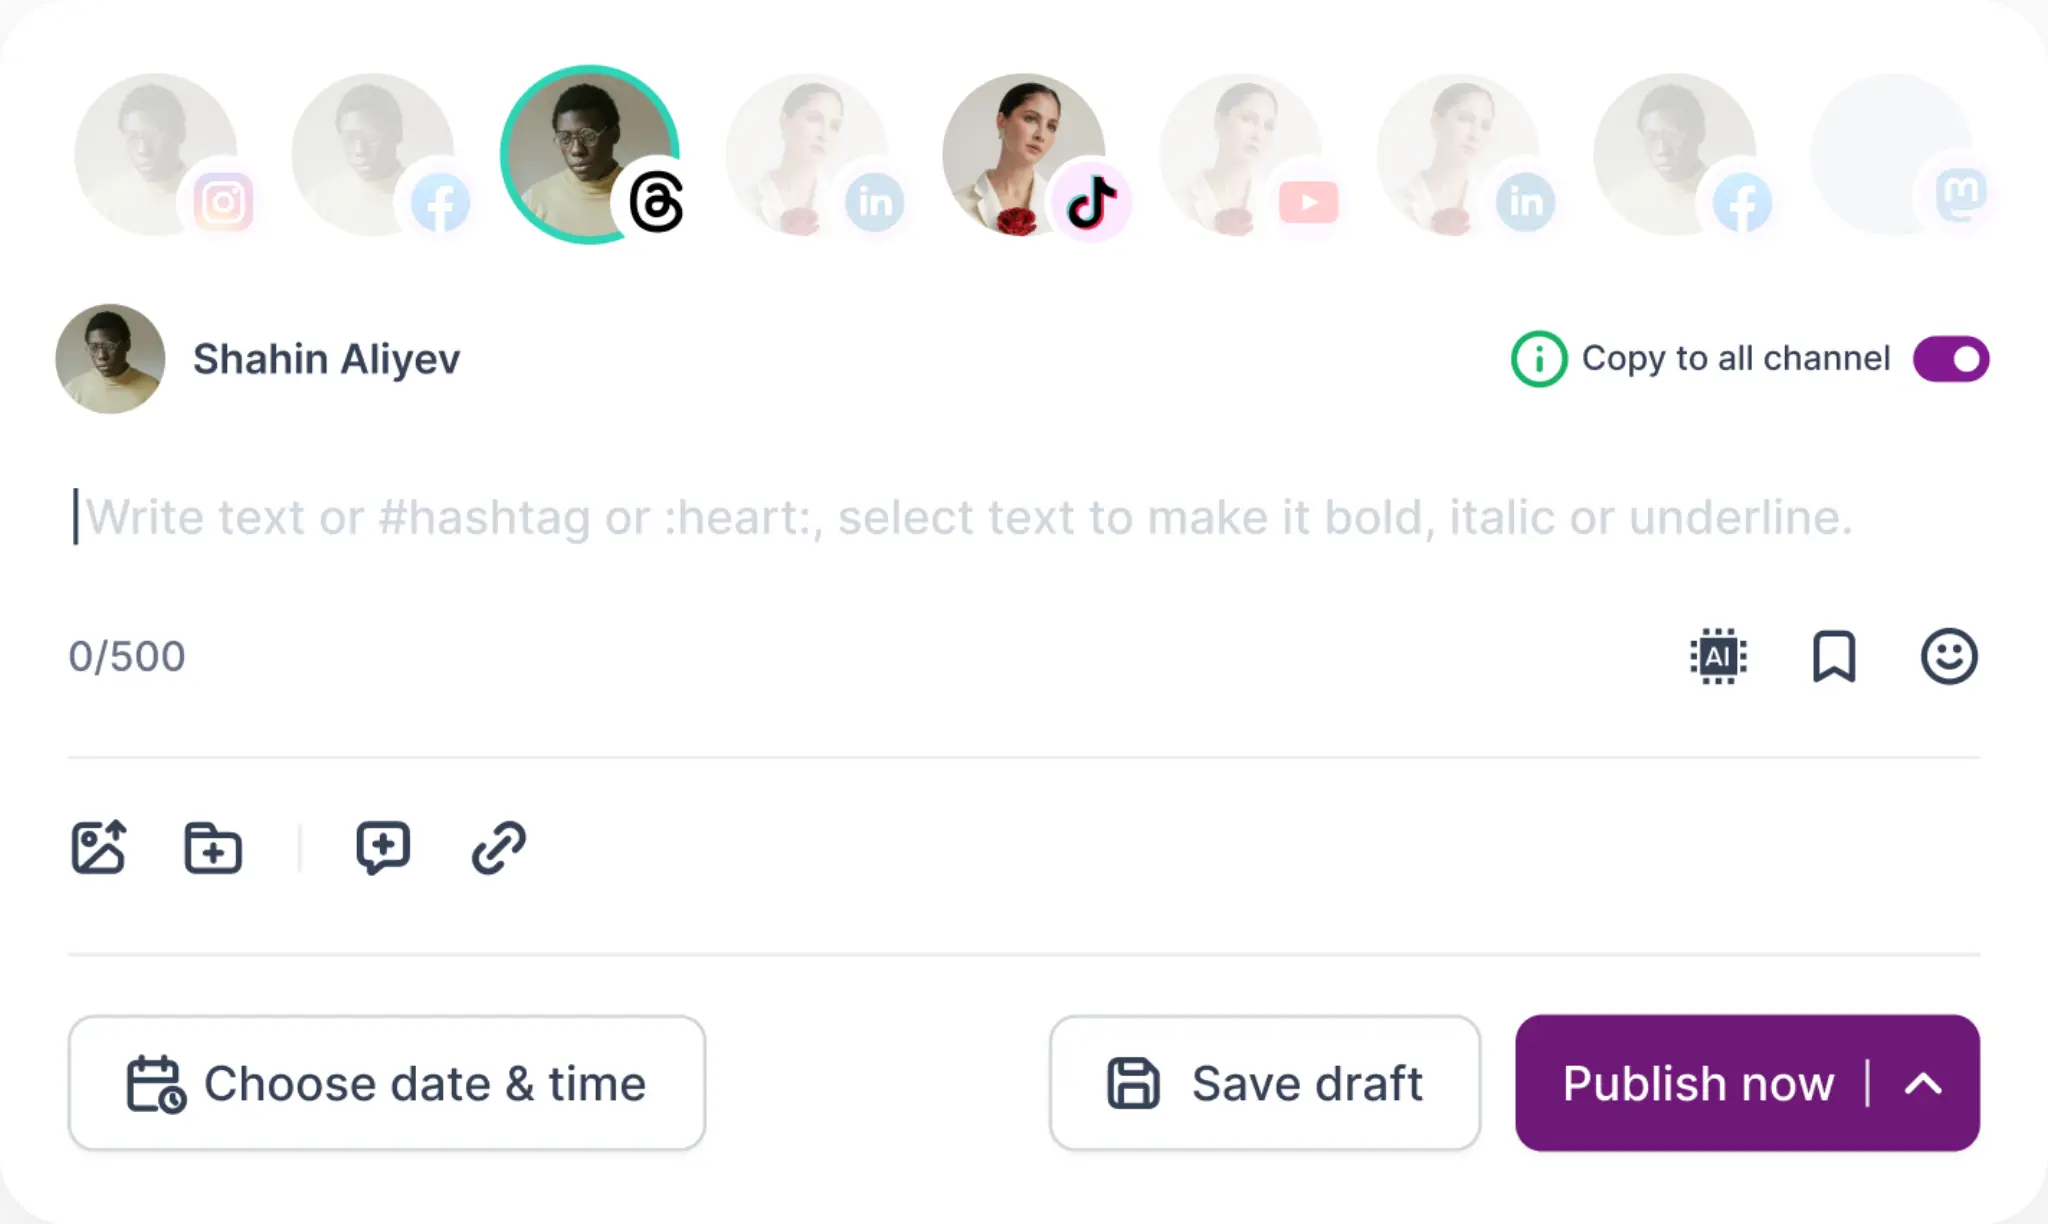Enable the Instagram channel avatar
This screenshot has width=2048, height=1224.
tap(156, 155)
